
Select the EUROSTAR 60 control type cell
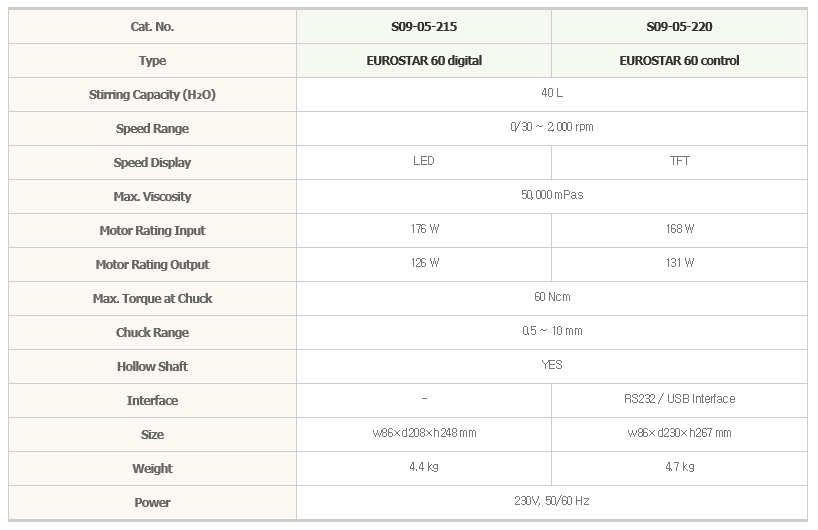point(679,61)
